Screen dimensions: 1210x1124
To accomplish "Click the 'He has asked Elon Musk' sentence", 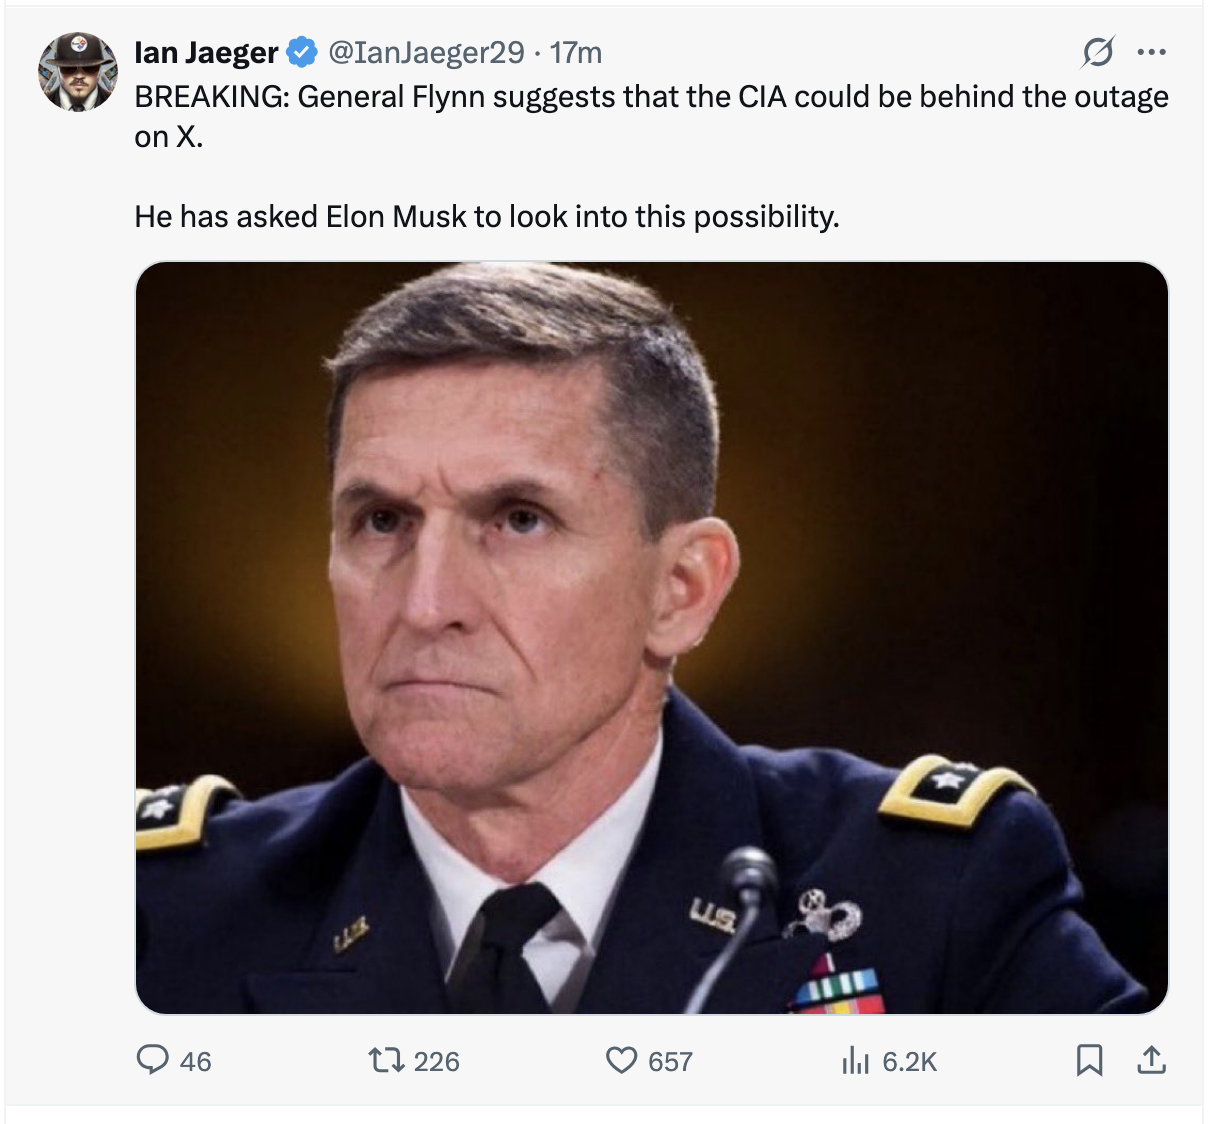I will 486,217.
